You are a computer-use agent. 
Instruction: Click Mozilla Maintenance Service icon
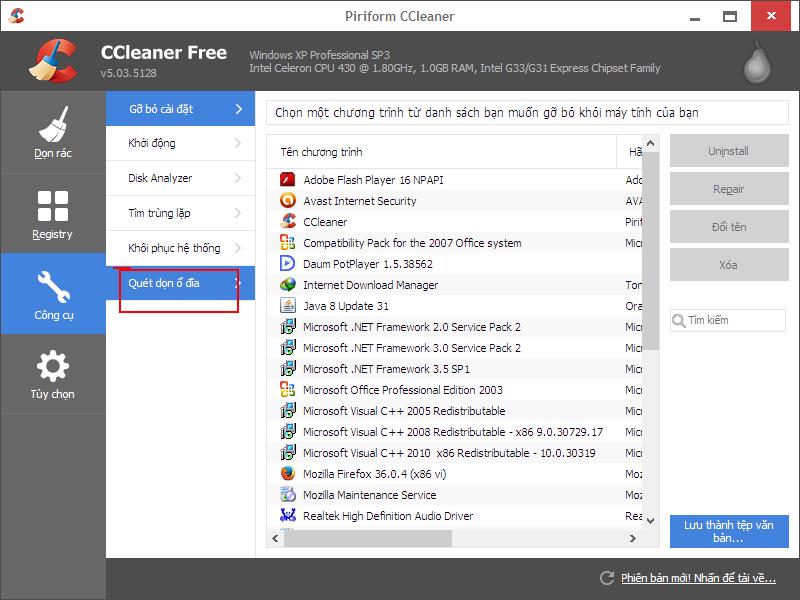[x=288, y=494]
